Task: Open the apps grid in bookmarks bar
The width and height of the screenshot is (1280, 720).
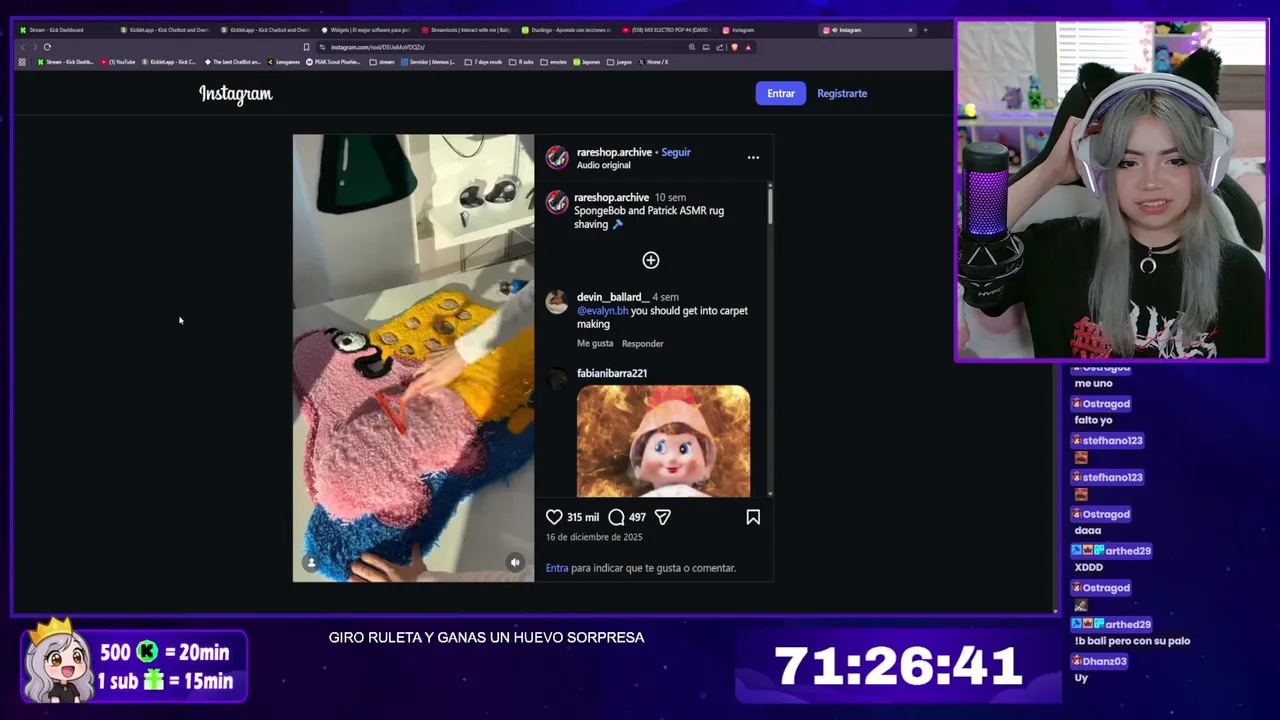Action: (22, 62)
